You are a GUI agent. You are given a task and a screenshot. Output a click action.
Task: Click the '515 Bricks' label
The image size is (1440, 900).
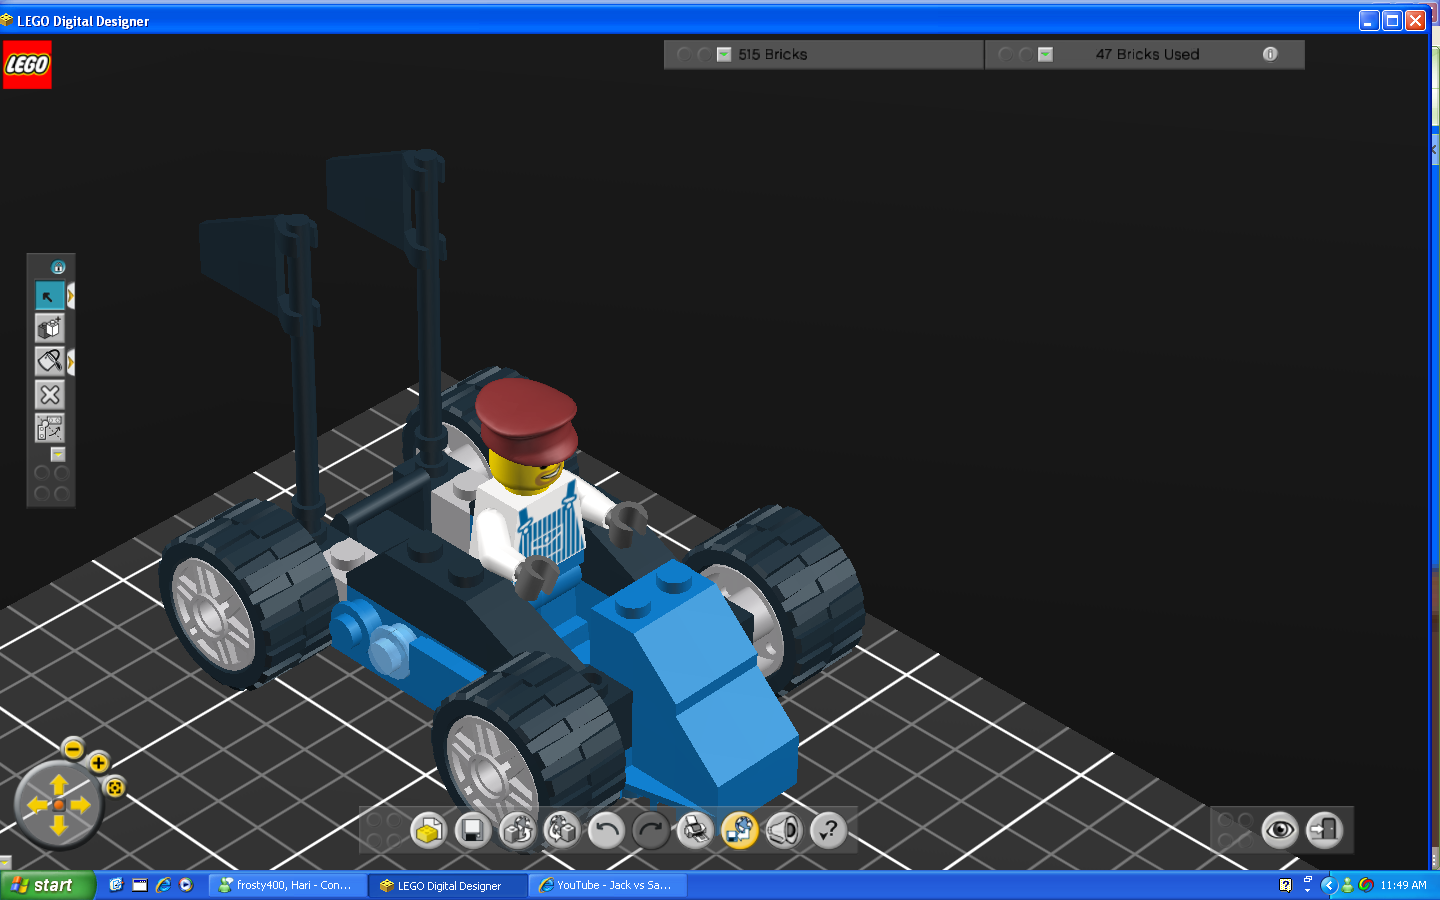coord(773,54)
